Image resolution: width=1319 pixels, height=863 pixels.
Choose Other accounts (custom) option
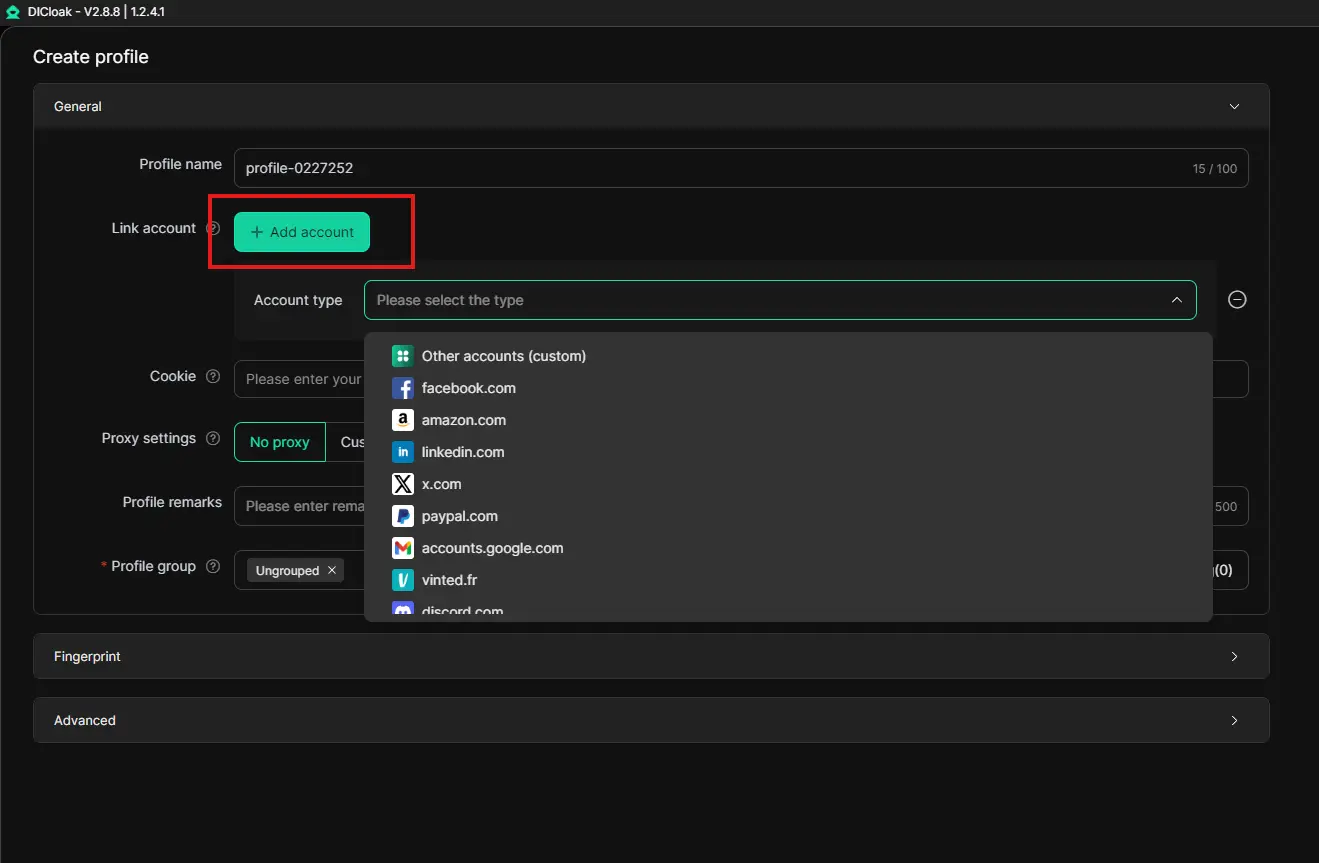pyautogui.click(x=503, y=356)
